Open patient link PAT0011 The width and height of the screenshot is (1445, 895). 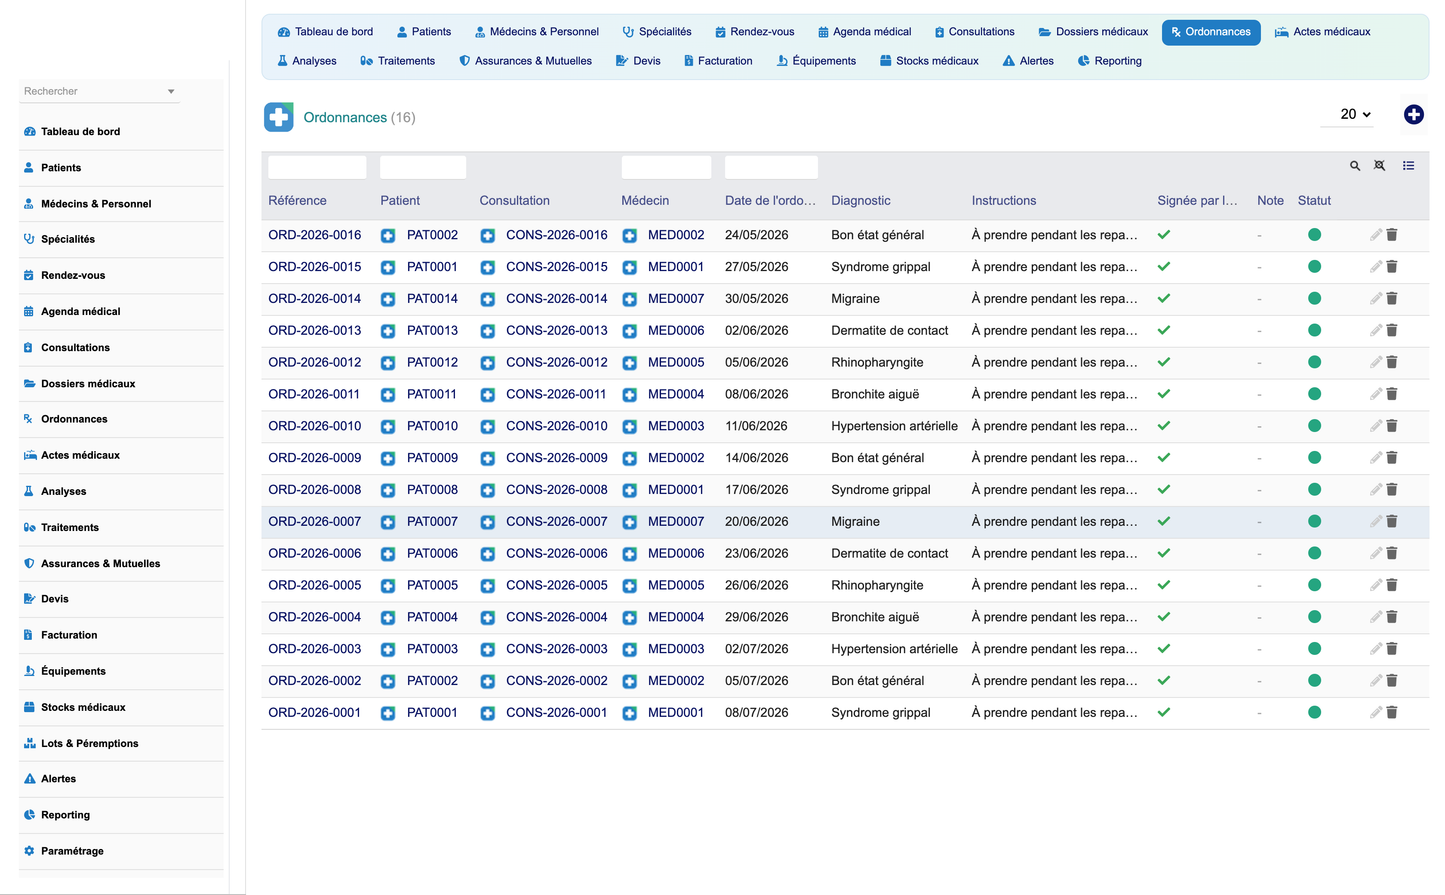point(431,395)
